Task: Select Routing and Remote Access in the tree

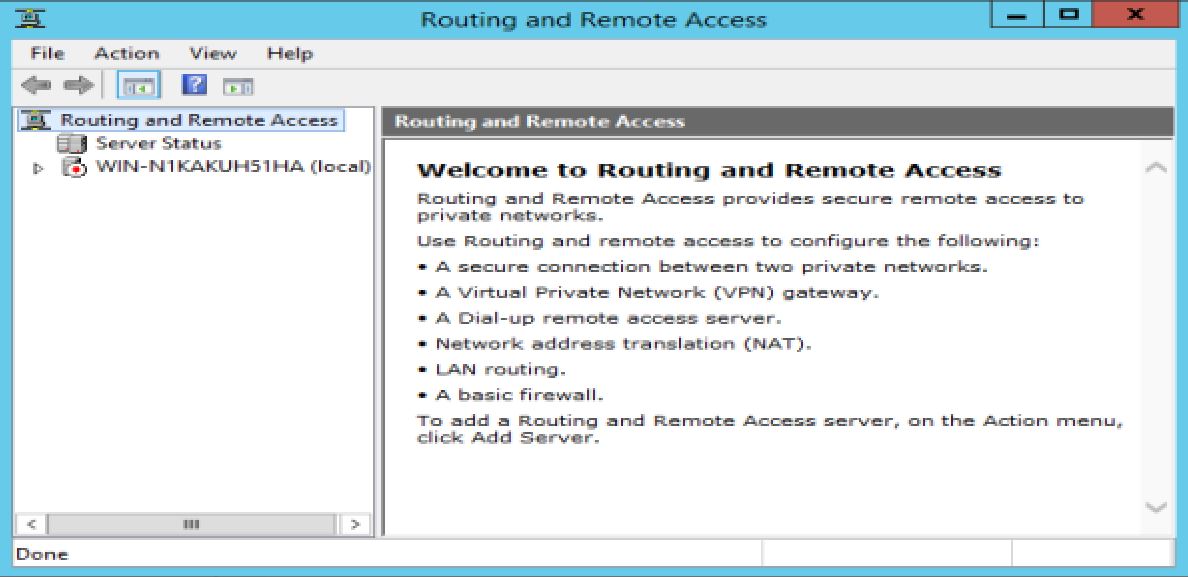Action: coord(199,120)
